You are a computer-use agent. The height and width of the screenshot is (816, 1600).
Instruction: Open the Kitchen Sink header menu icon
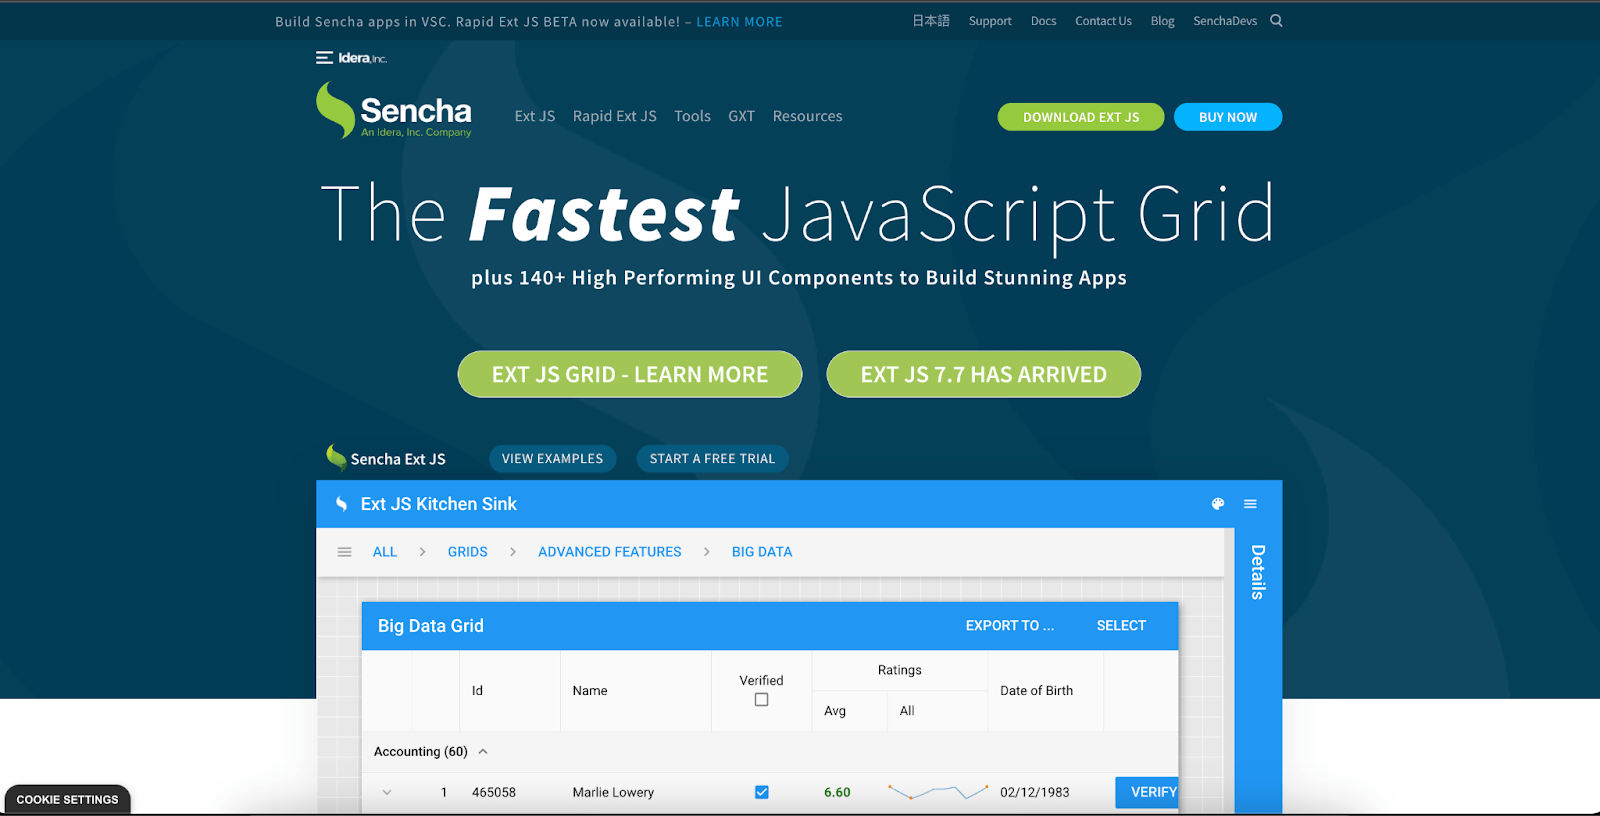1250,504
